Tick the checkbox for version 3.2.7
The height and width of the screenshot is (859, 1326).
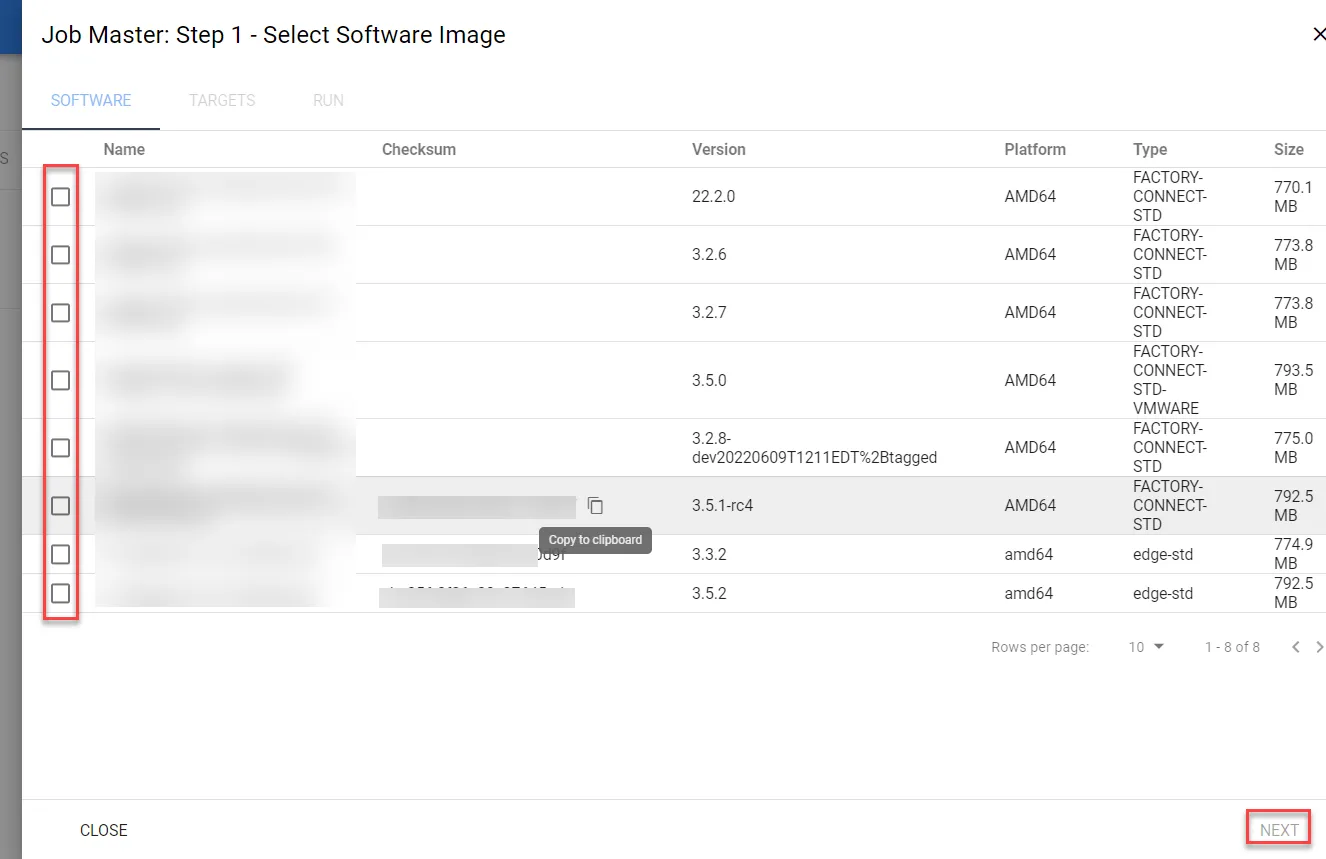click(x=61, y=313)
